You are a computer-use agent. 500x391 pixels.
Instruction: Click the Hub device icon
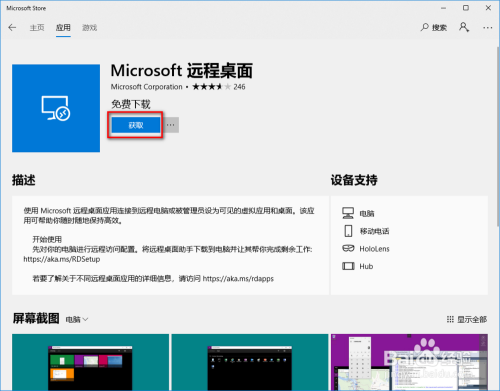pyautogui.click(x=348, y=266)
